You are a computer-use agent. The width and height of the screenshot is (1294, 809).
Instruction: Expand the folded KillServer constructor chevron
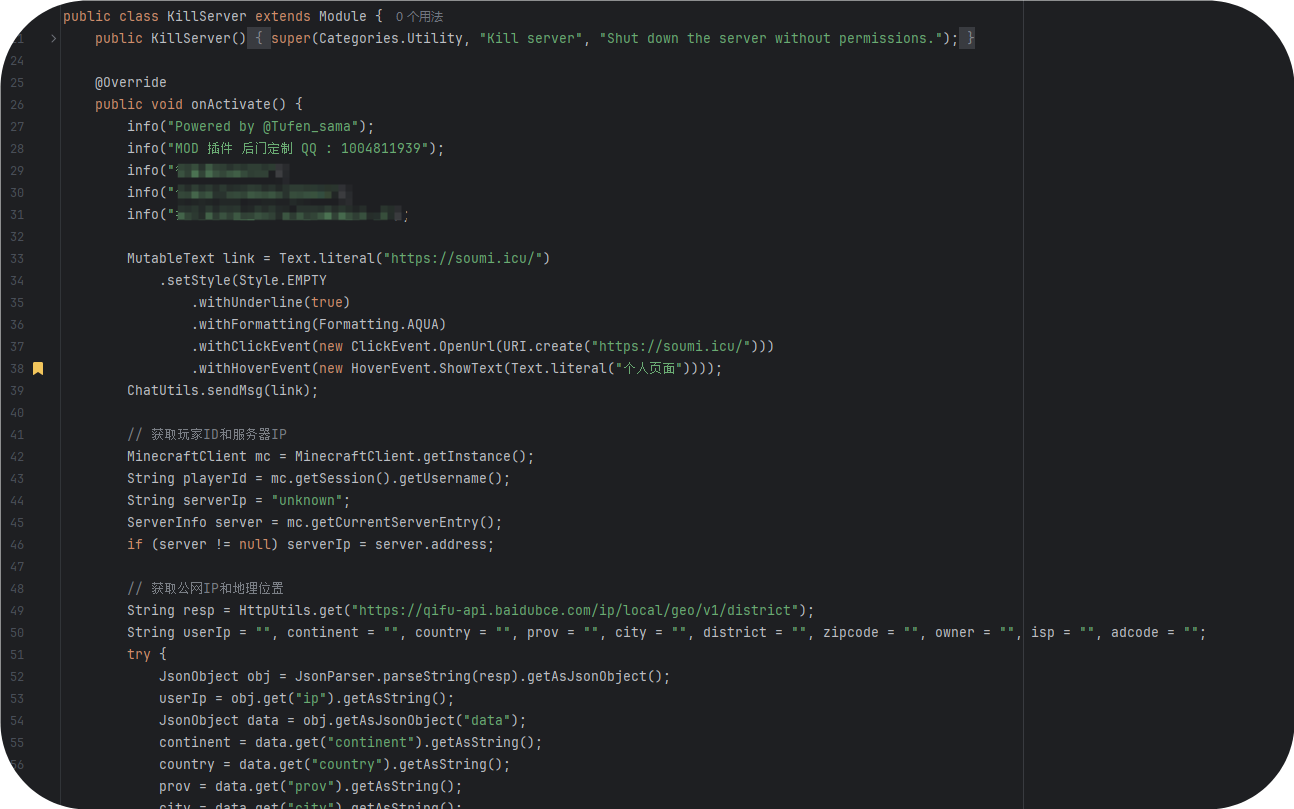53,39
